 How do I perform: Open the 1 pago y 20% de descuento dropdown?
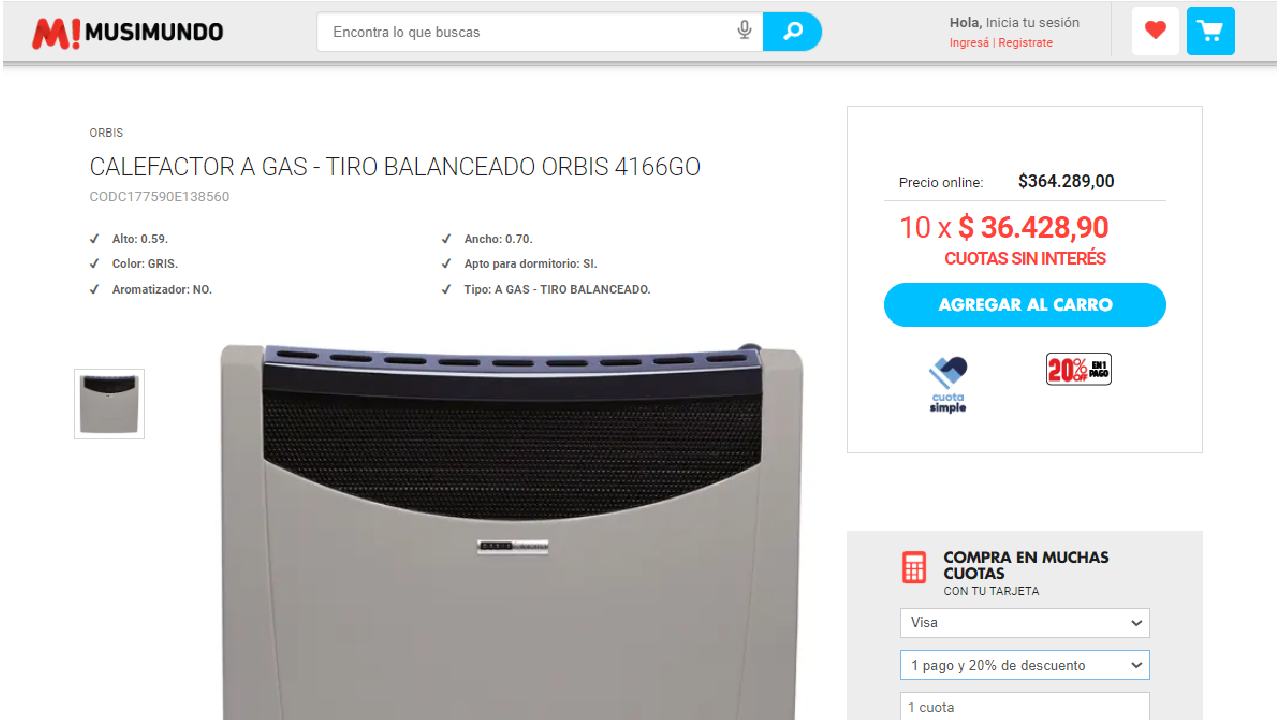1024,666
